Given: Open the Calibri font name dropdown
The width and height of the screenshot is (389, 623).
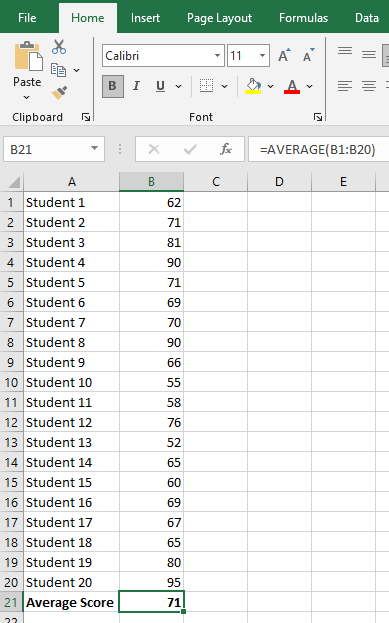Looking at the screenshot, I should pyautogui.click(x=217, y=55).
